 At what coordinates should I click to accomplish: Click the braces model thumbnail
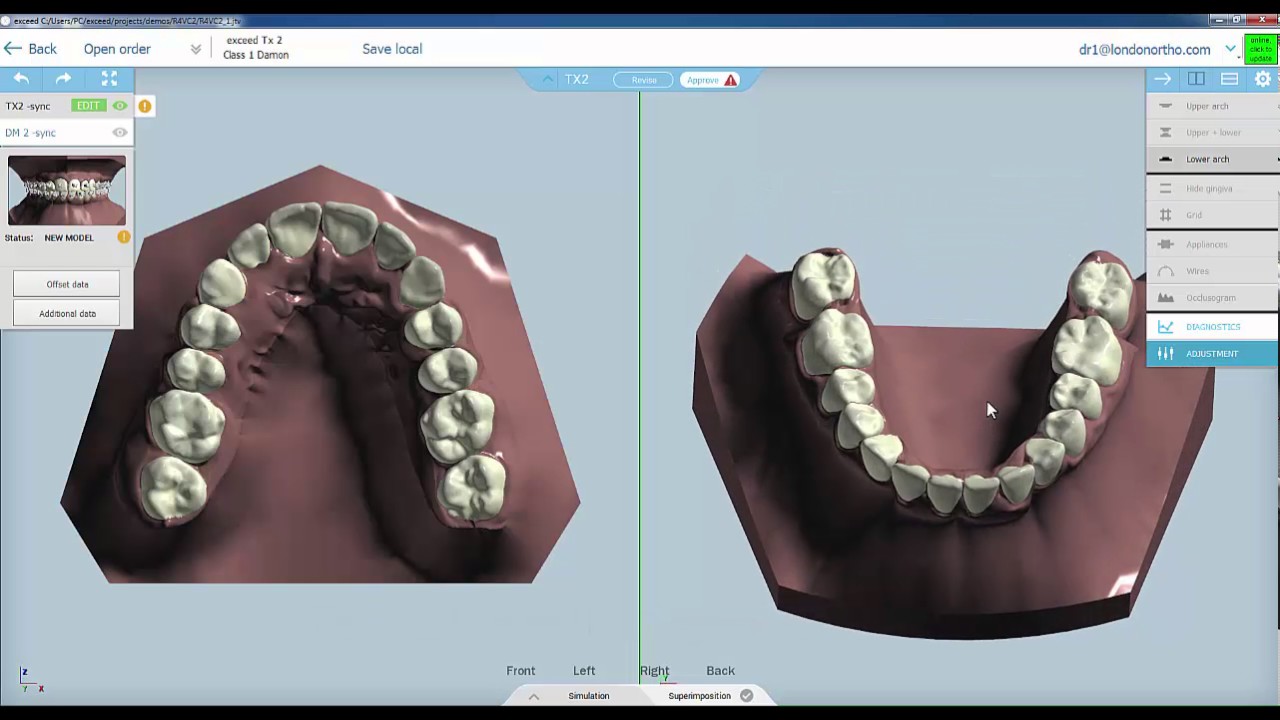pos(67,190)
